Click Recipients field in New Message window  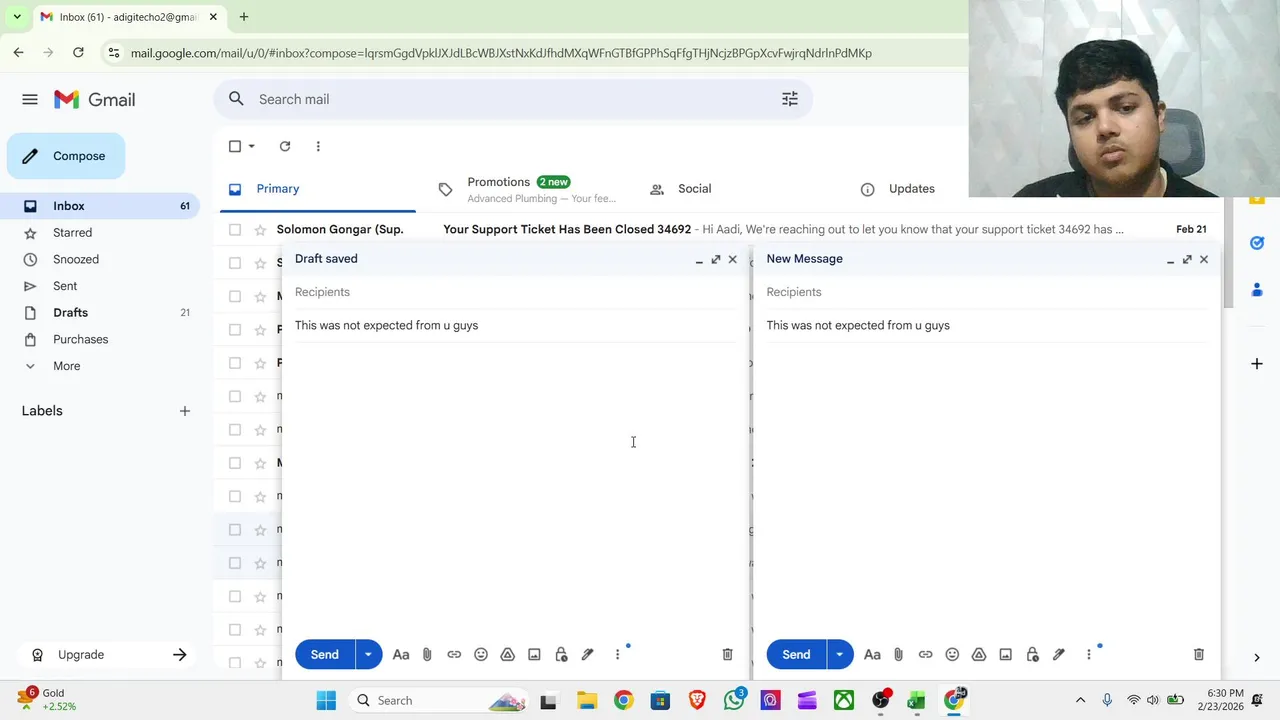click(x=986, y=292)
